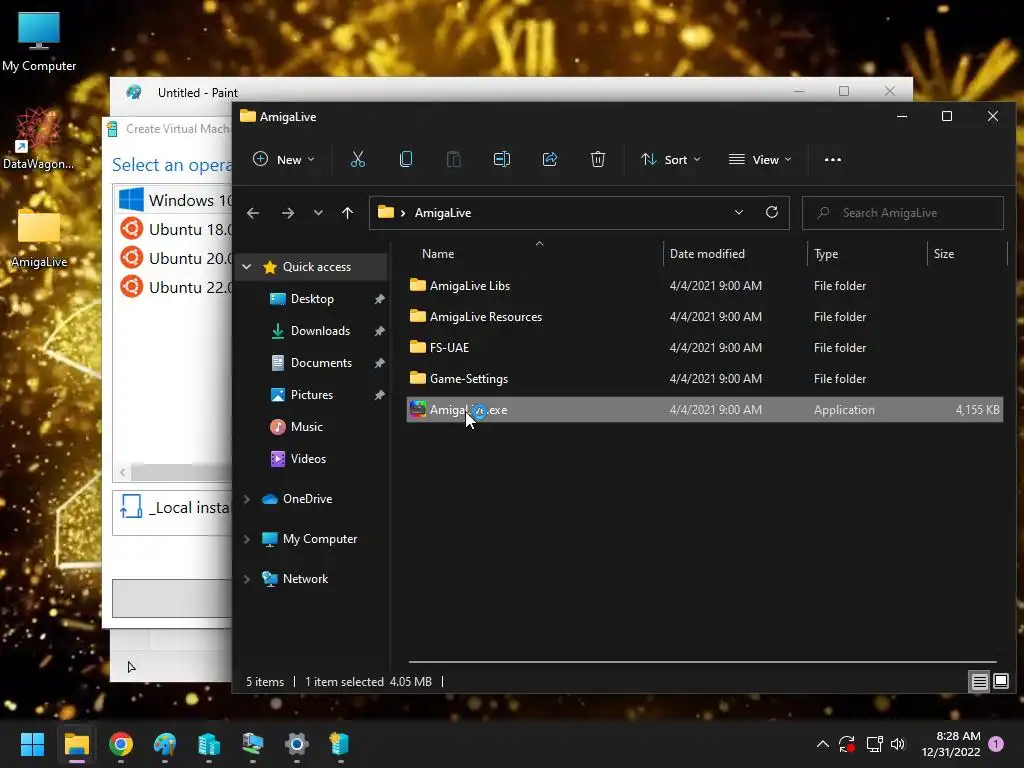Image resolution: width=1024 pixels, height=768 pixels.
Task: Open AmigaLive folder on desktop
Action: 39,238
